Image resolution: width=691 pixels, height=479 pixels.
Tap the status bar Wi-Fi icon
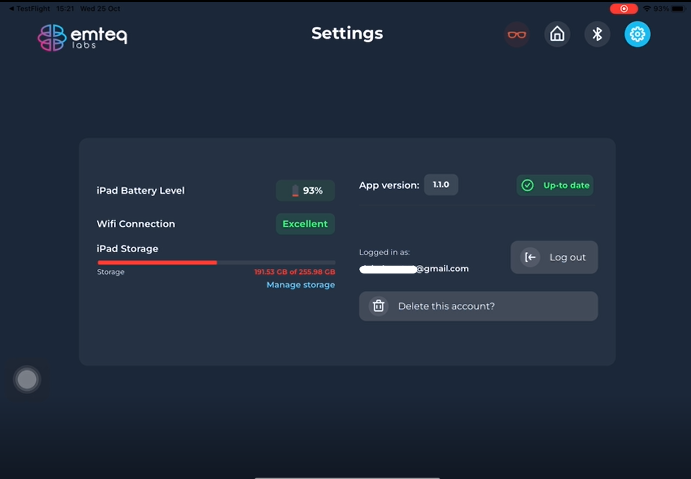[646, 9]
